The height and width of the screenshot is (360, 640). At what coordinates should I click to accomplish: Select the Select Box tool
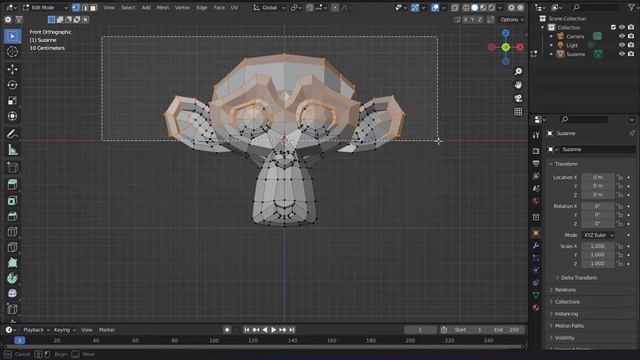coord(12,36)
